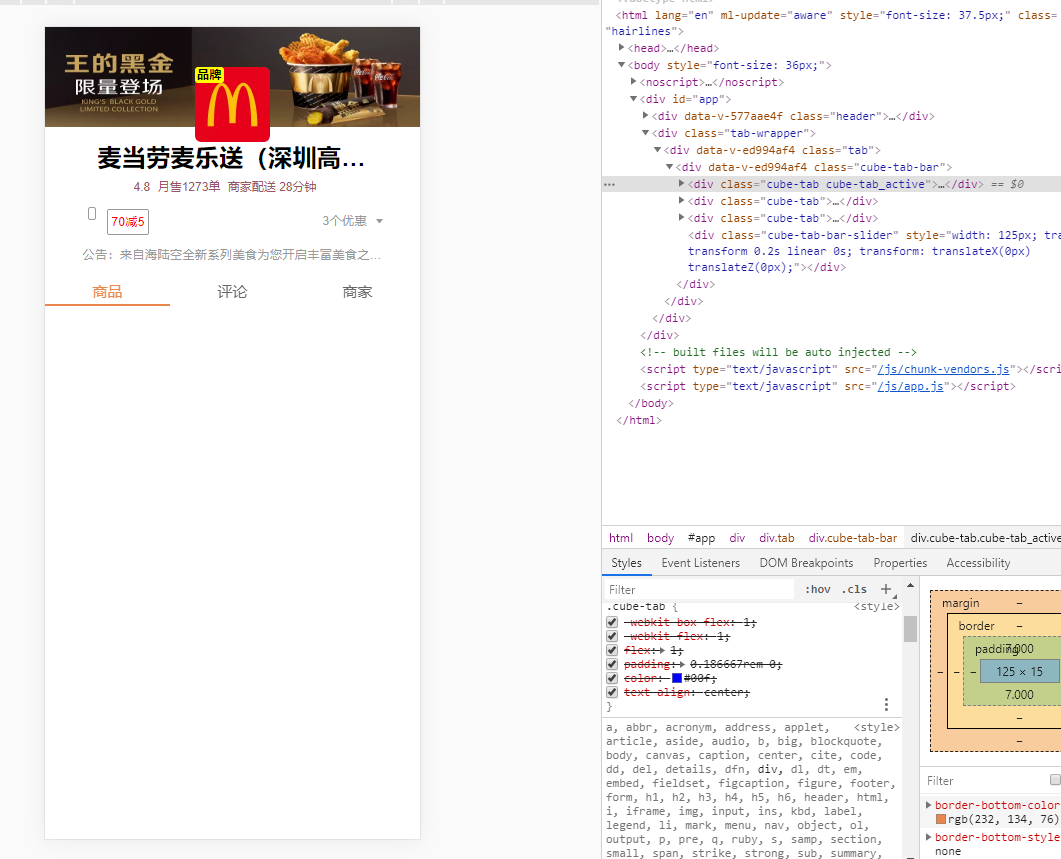Click the .cls element classes icon
Screen dimensions: 1061x859
[x=854, y=589]
